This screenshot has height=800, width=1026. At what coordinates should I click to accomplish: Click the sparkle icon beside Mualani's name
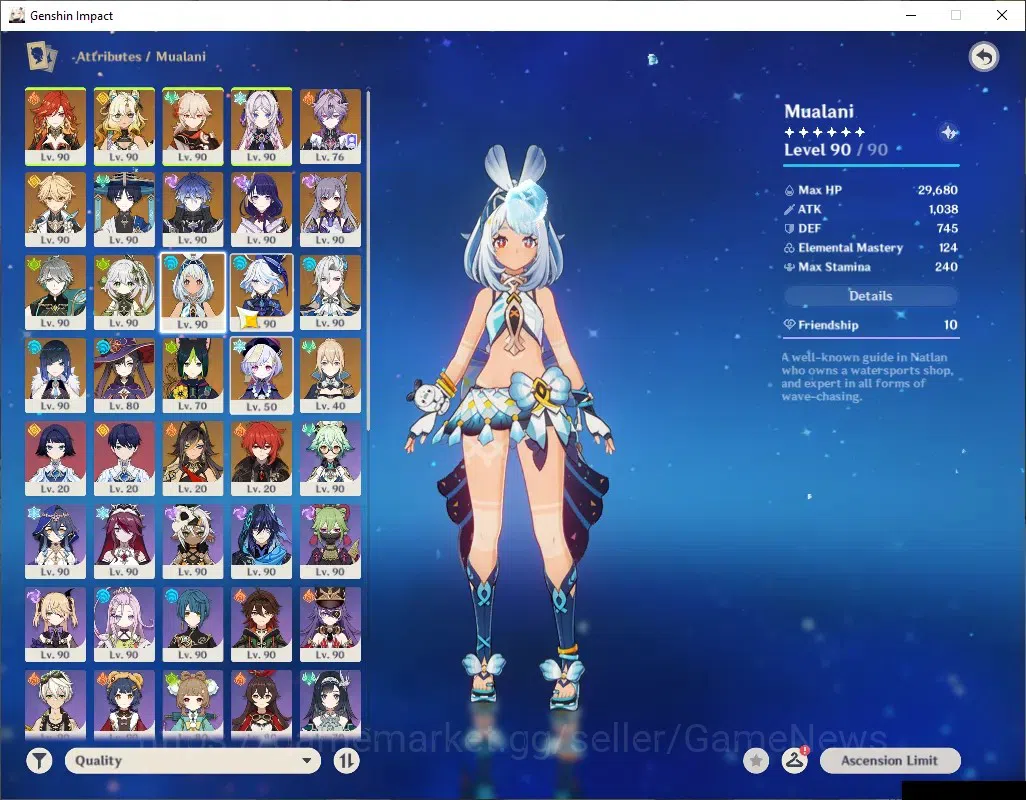coord(949,133)
